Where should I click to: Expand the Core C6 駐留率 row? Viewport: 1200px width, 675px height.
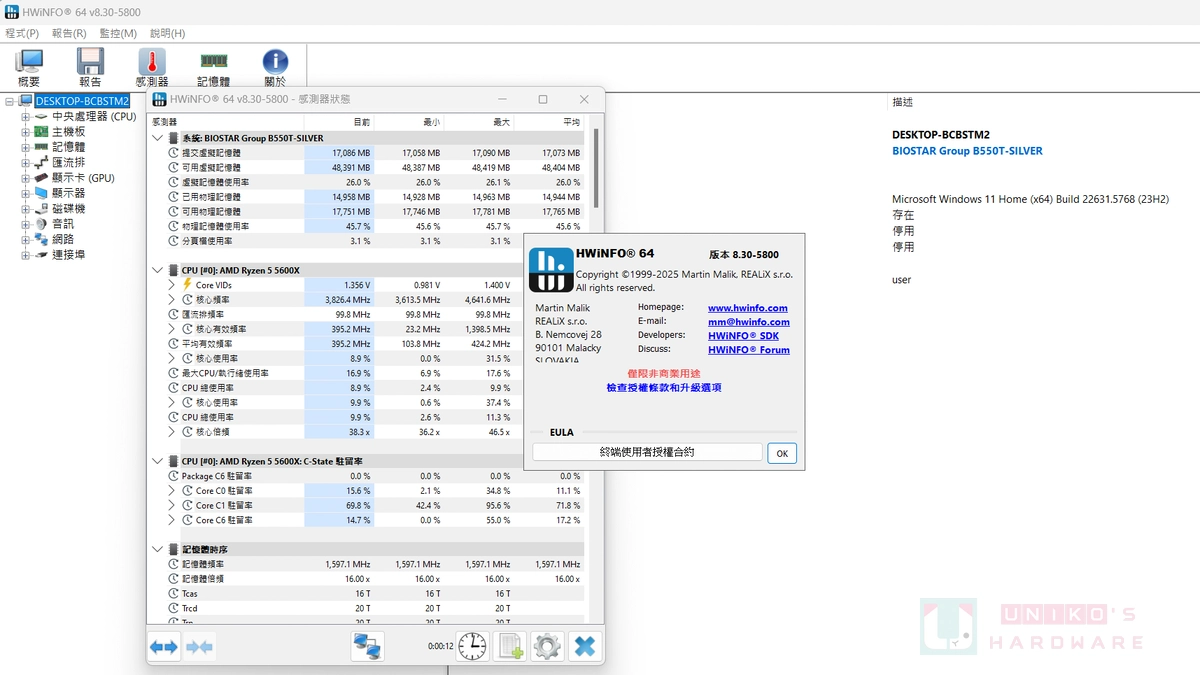173,520
